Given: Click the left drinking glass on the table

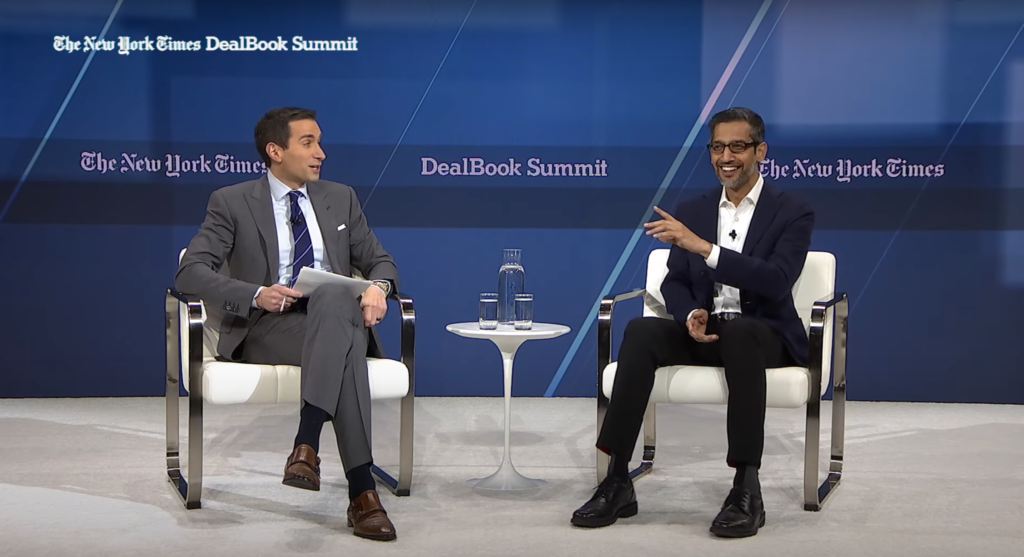Looking at the screenshot, I should pos(488,311).
